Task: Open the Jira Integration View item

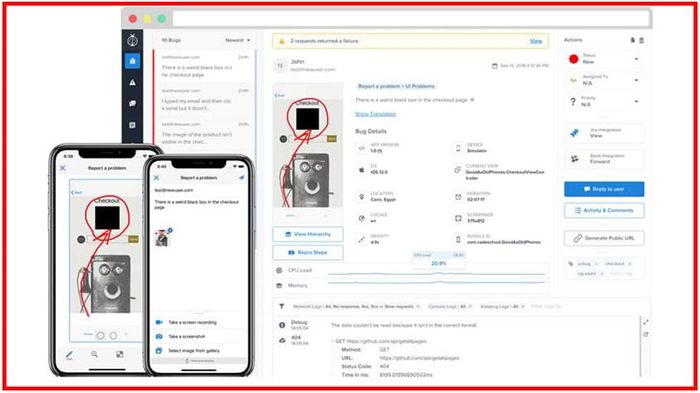Action: pos(604,133)
